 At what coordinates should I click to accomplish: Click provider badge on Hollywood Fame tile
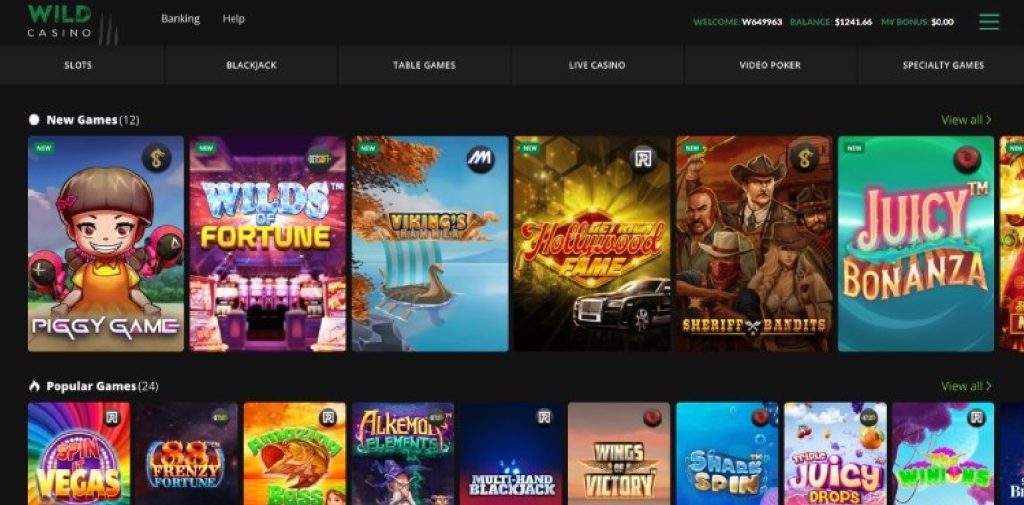(643, 159)
